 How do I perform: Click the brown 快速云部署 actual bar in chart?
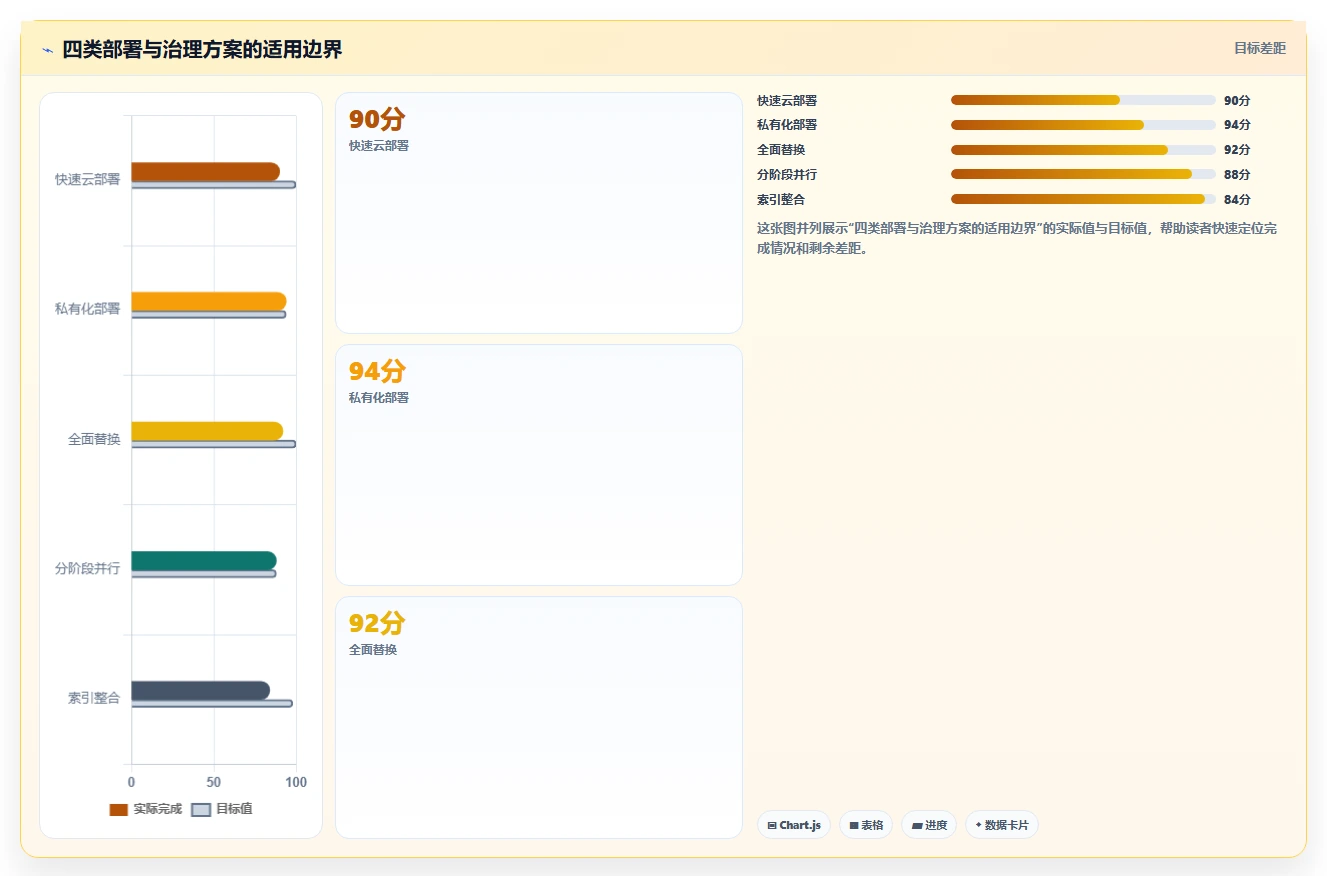click(205, 172)
